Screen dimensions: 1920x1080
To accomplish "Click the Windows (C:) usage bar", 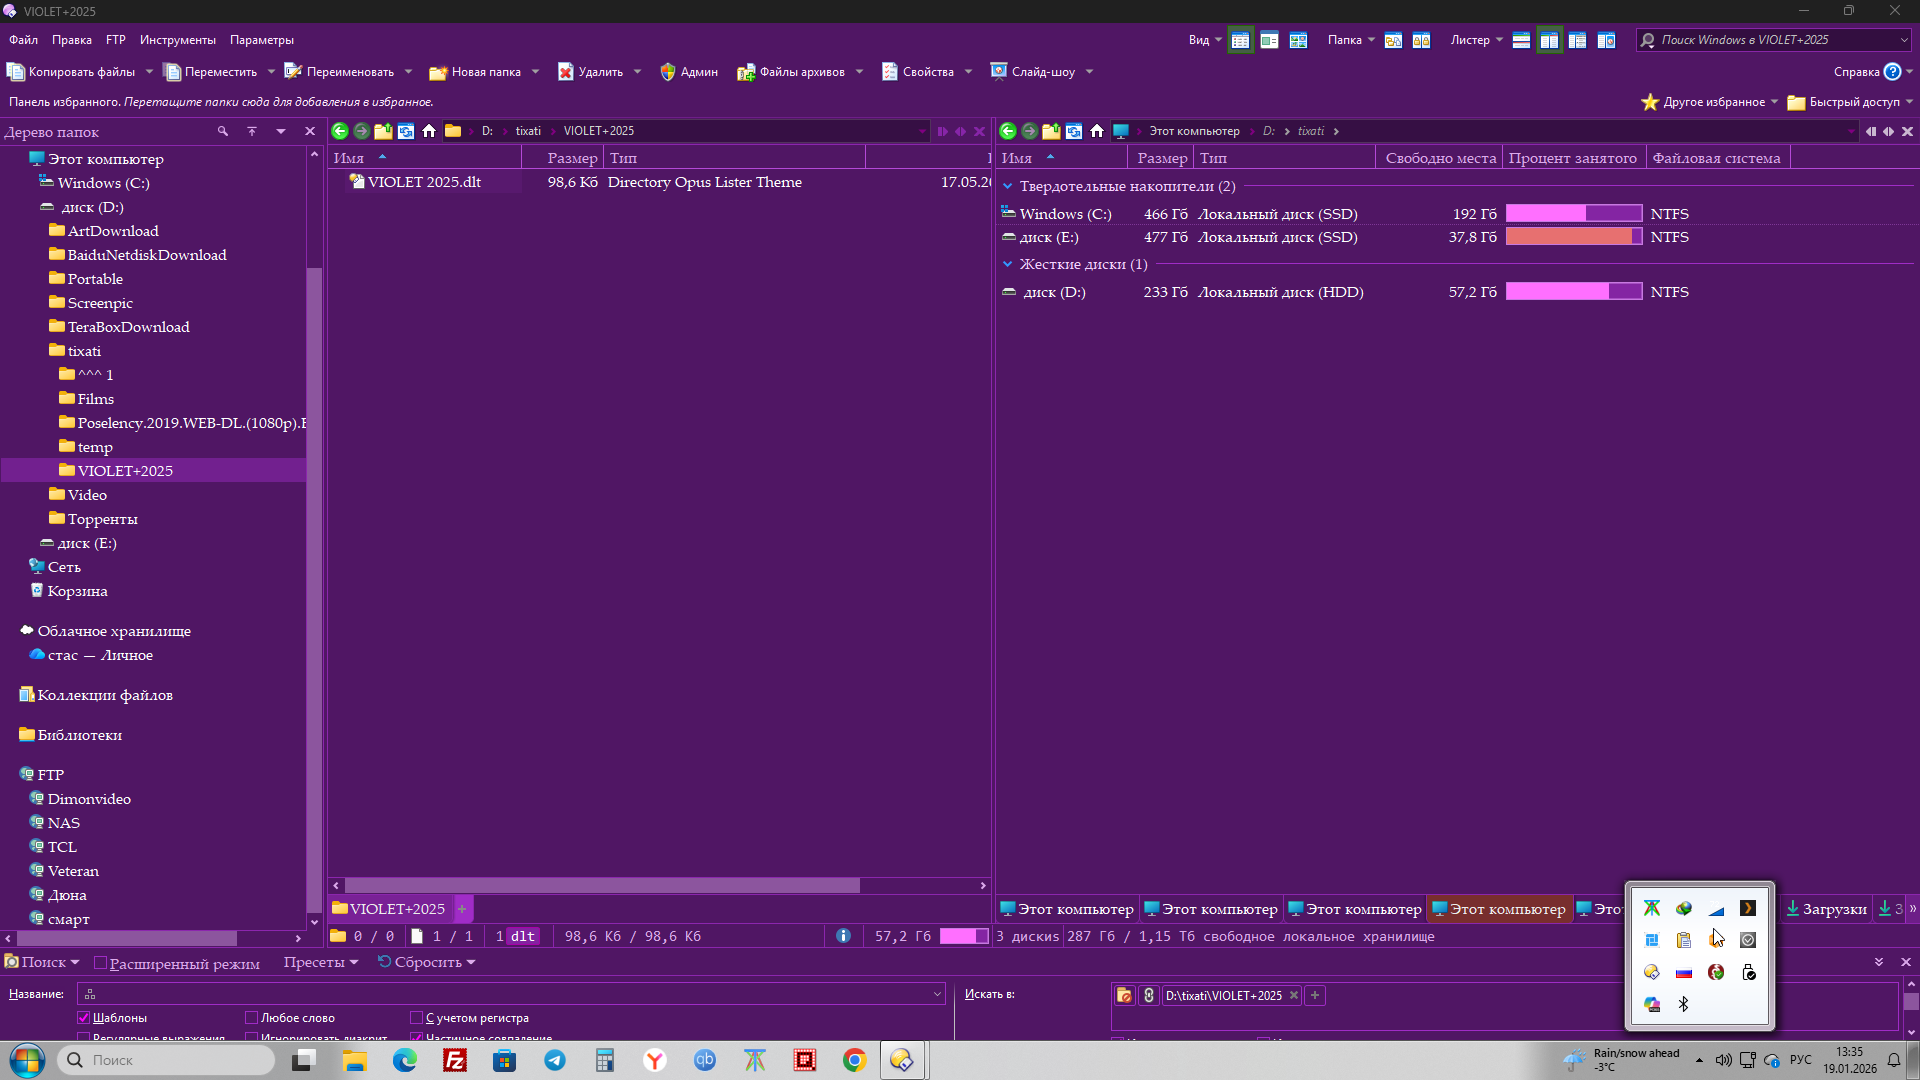I will click(x=1573, y=214).
